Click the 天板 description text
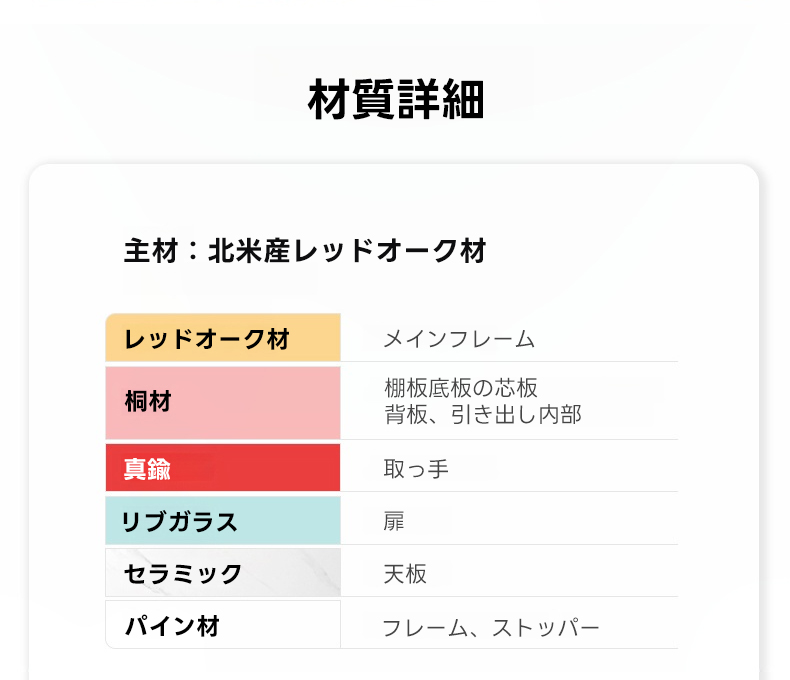 [x=405, y=574]
